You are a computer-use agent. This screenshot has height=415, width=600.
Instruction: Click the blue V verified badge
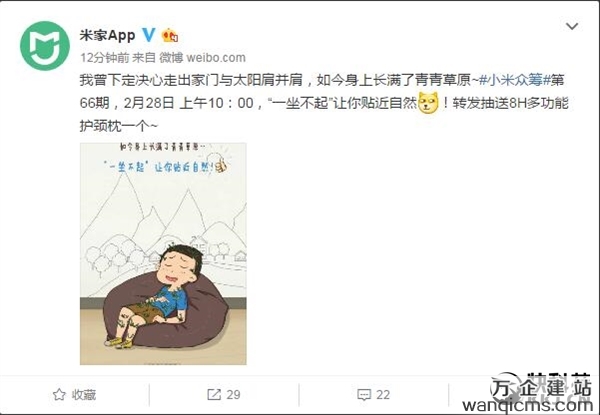[148, 35]
